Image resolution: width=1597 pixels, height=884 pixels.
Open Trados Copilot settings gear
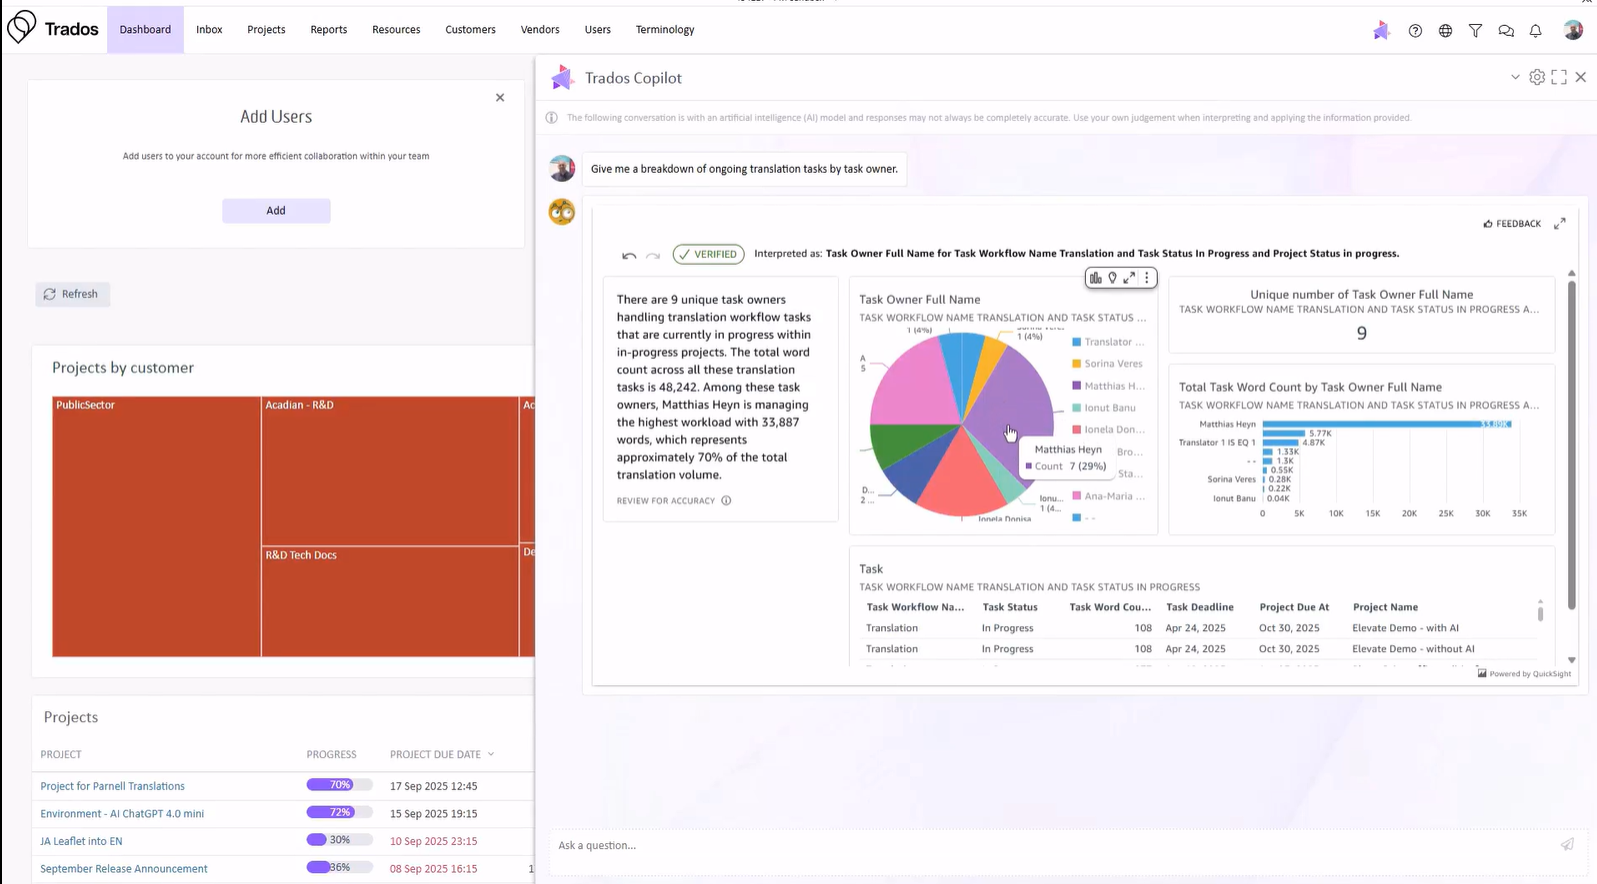pos(1537,77)
